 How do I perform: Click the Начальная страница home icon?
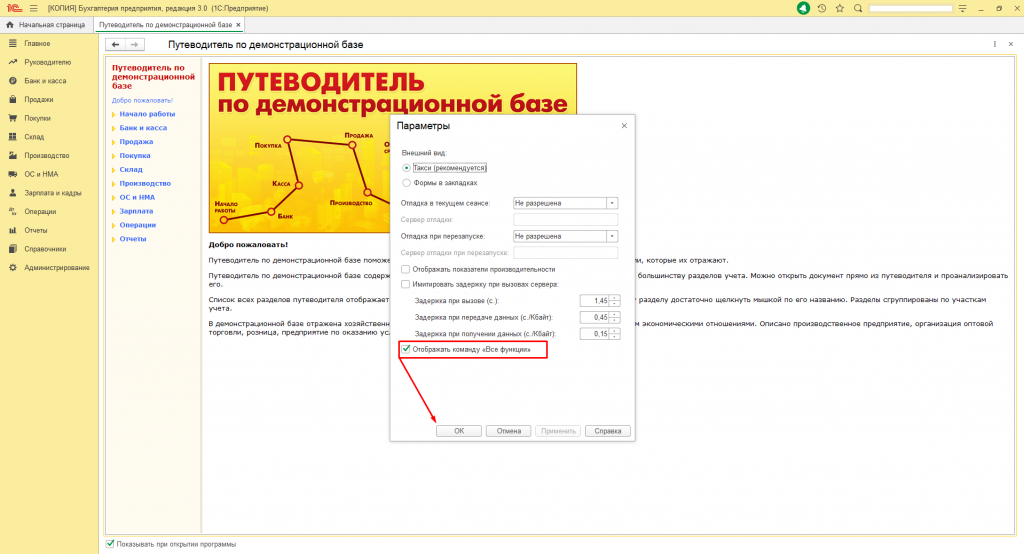[10, 25]
